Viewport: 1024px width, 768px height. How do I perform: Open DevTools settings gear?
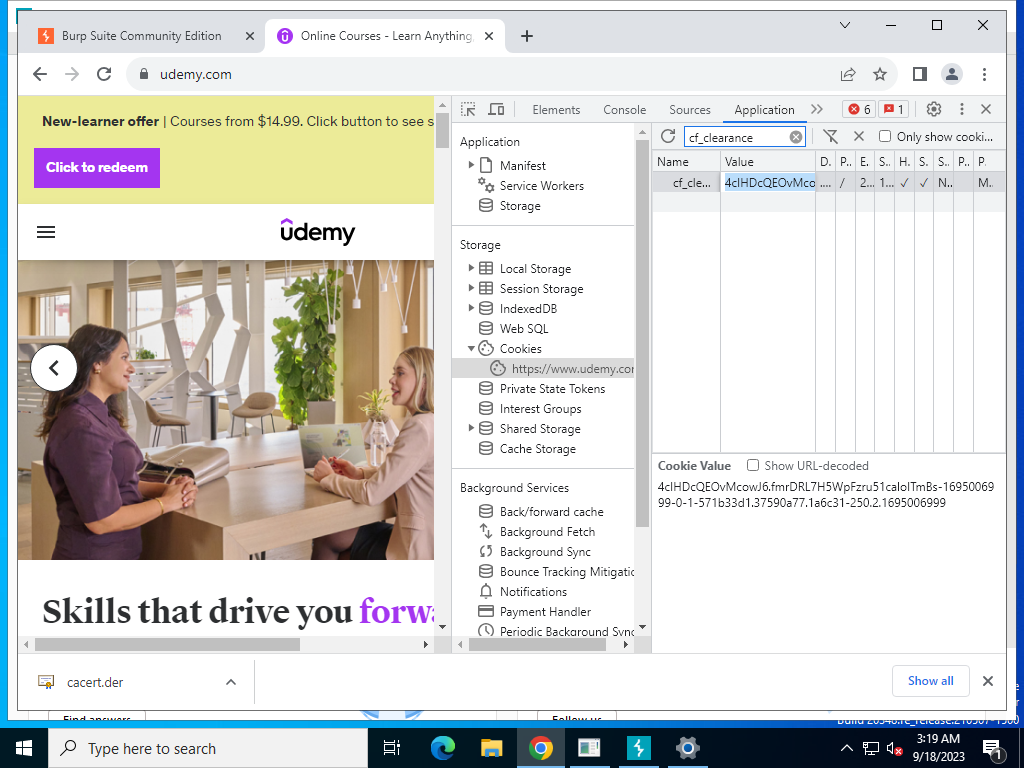click(934, 109)
